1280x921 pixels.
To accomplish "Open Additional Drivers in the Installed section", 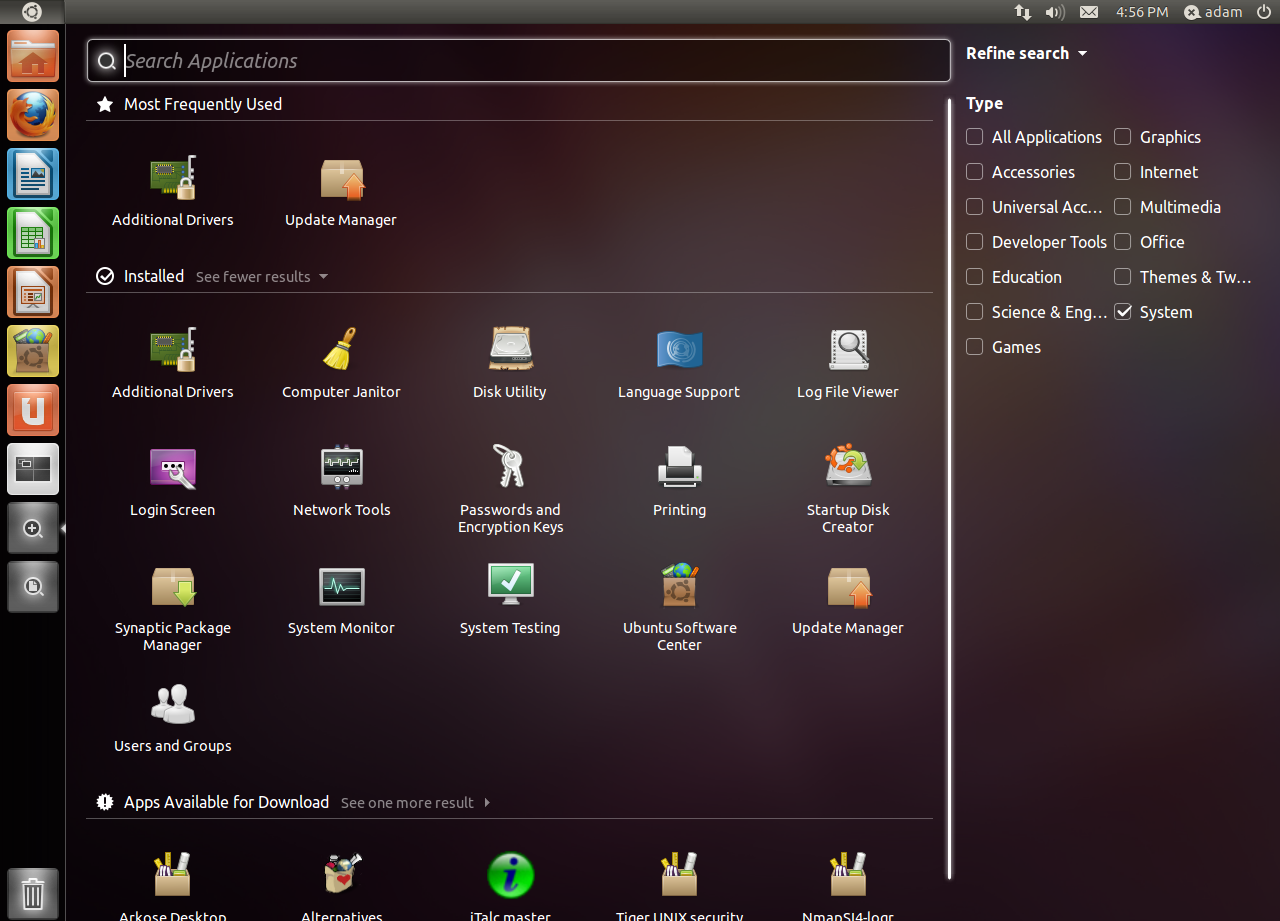I will [173, 363].
